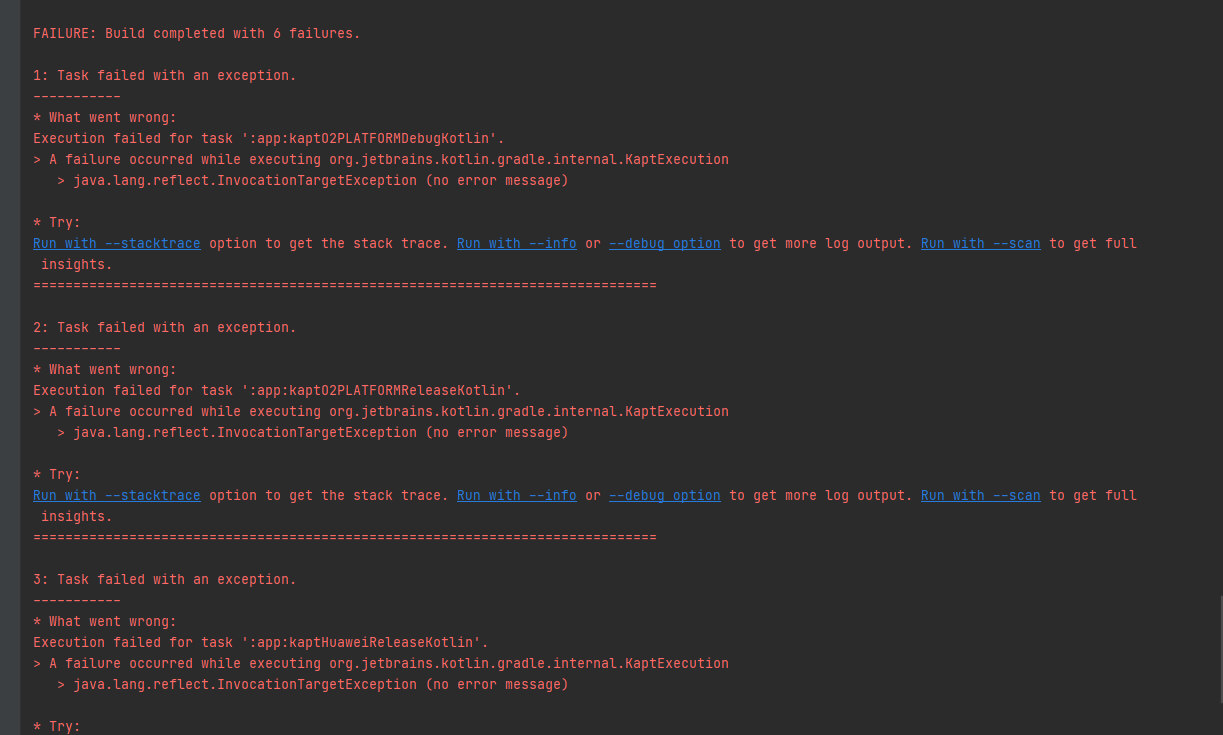This screenshot has width=1223, height=735.
Task: Click the '2: Task failed with an exception.' line
Action: point(164,328)
